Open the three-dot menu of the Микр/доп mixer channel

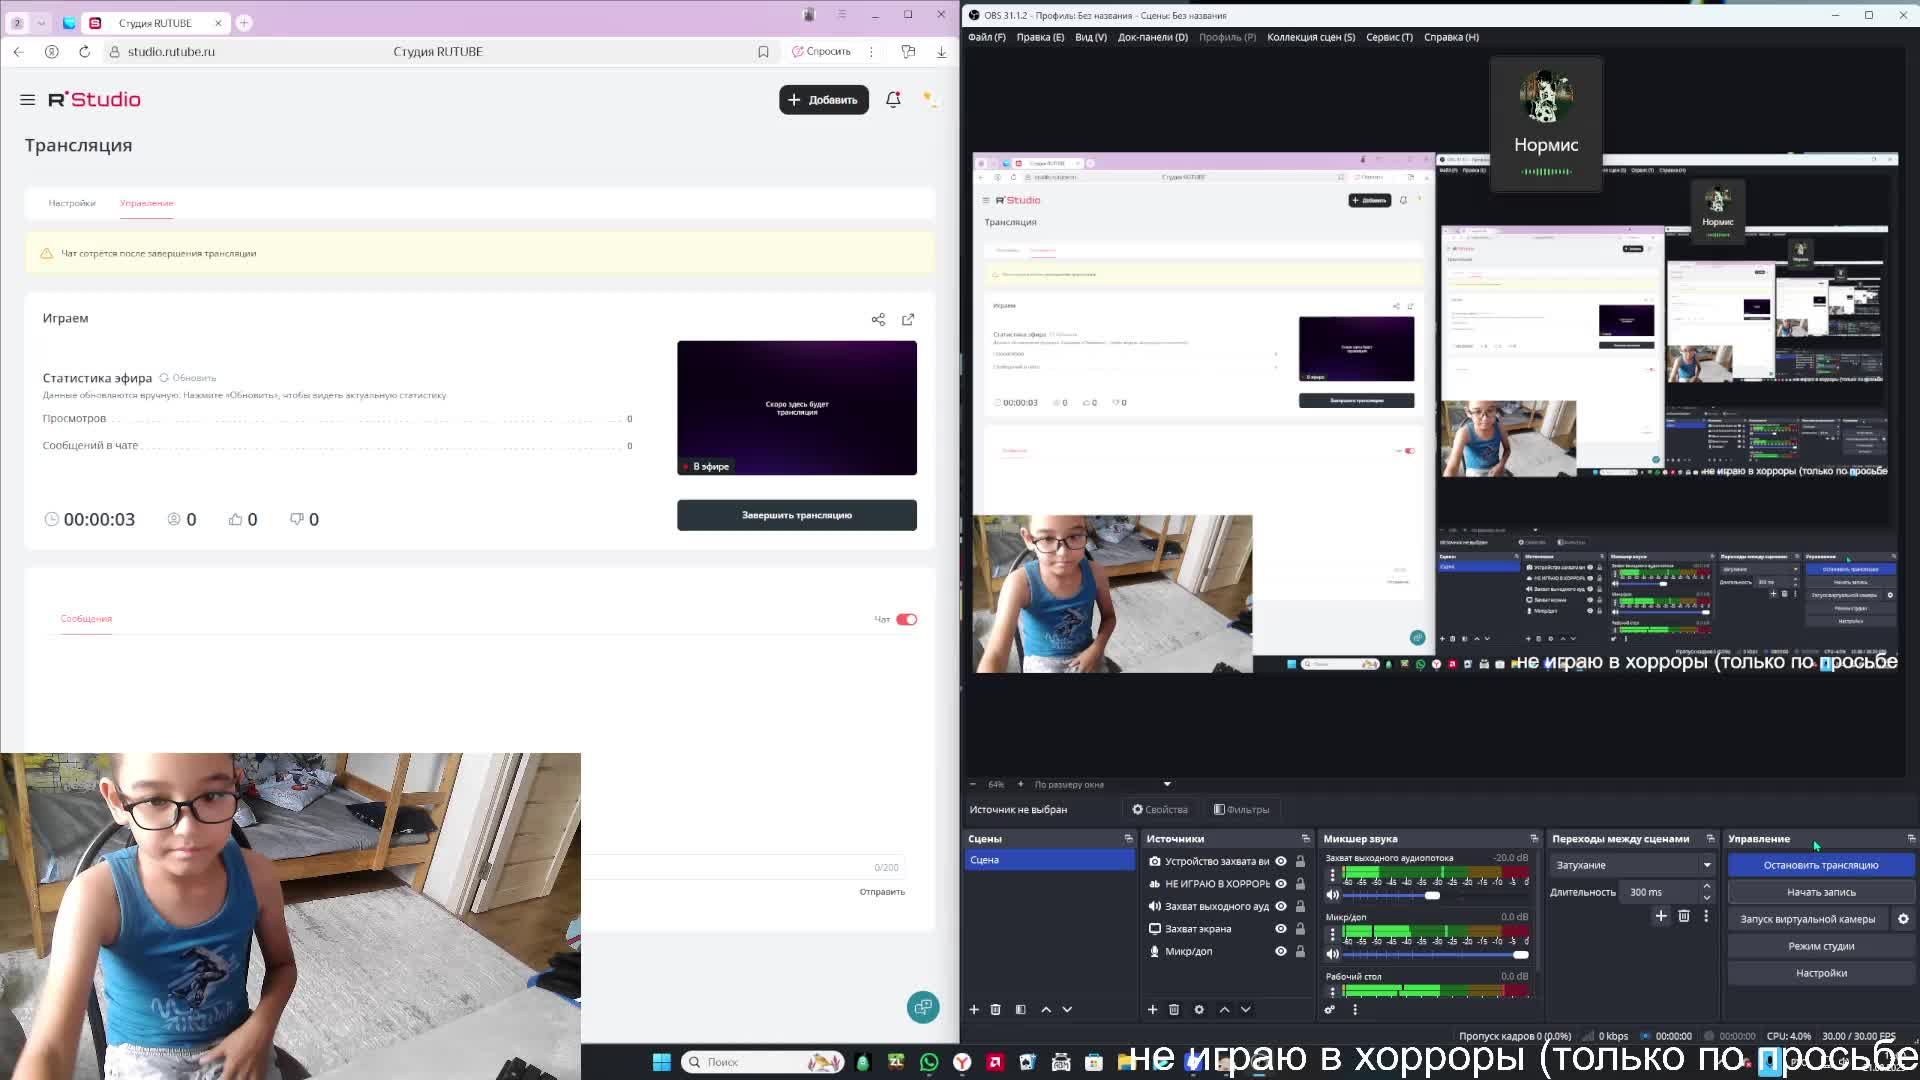pos(1332,934)
